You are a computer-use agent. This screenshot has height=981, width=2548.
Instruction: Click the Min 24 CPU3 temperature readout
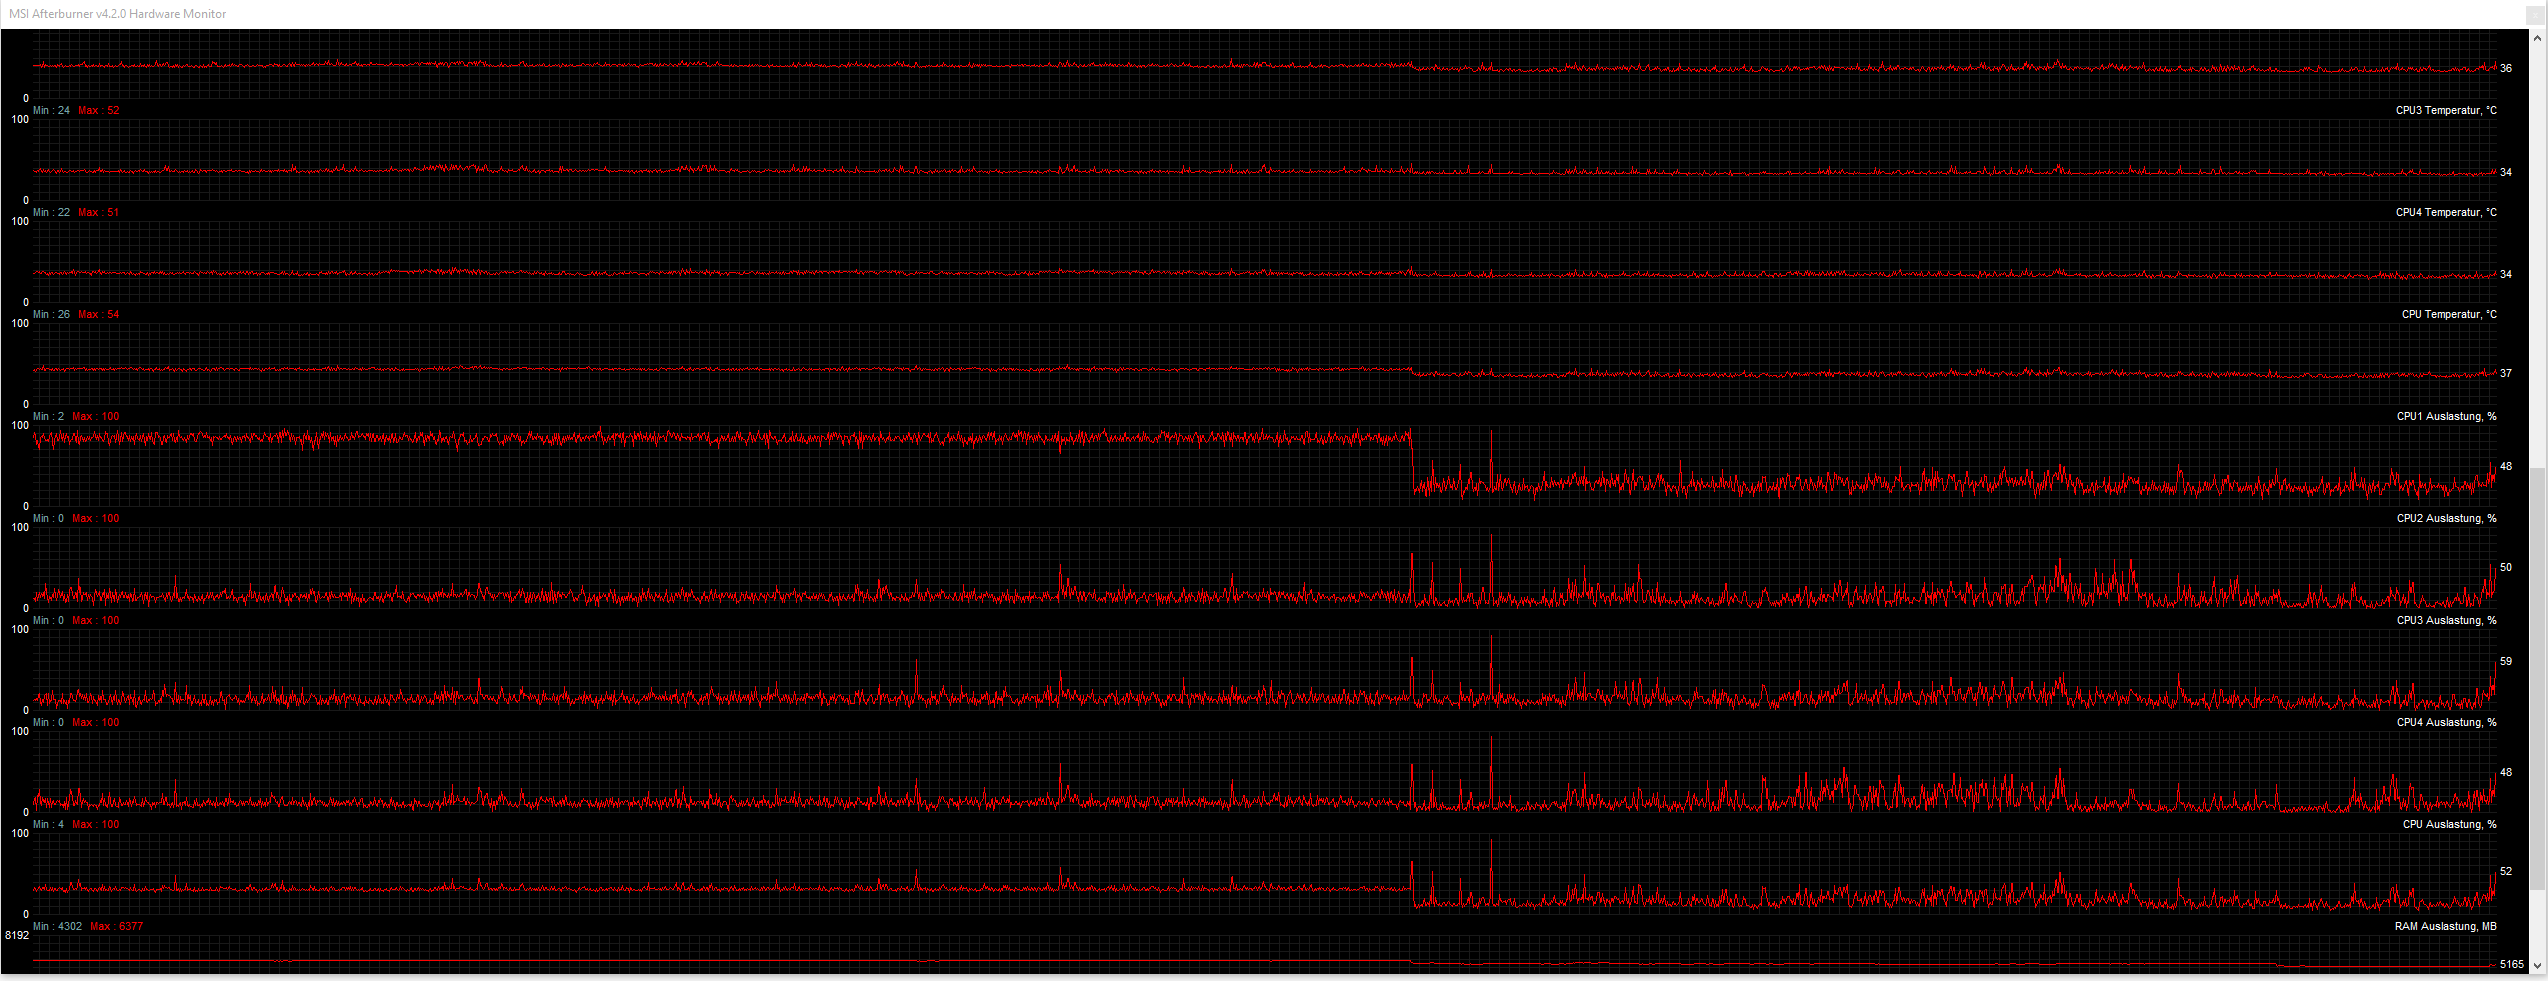pyautogui.click(x=52, y=110)
